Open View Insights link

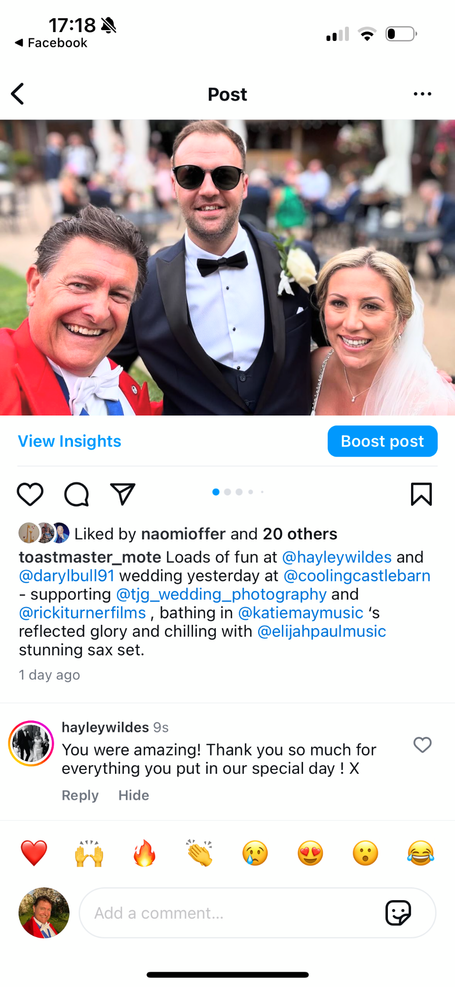(x=69, y=441)
